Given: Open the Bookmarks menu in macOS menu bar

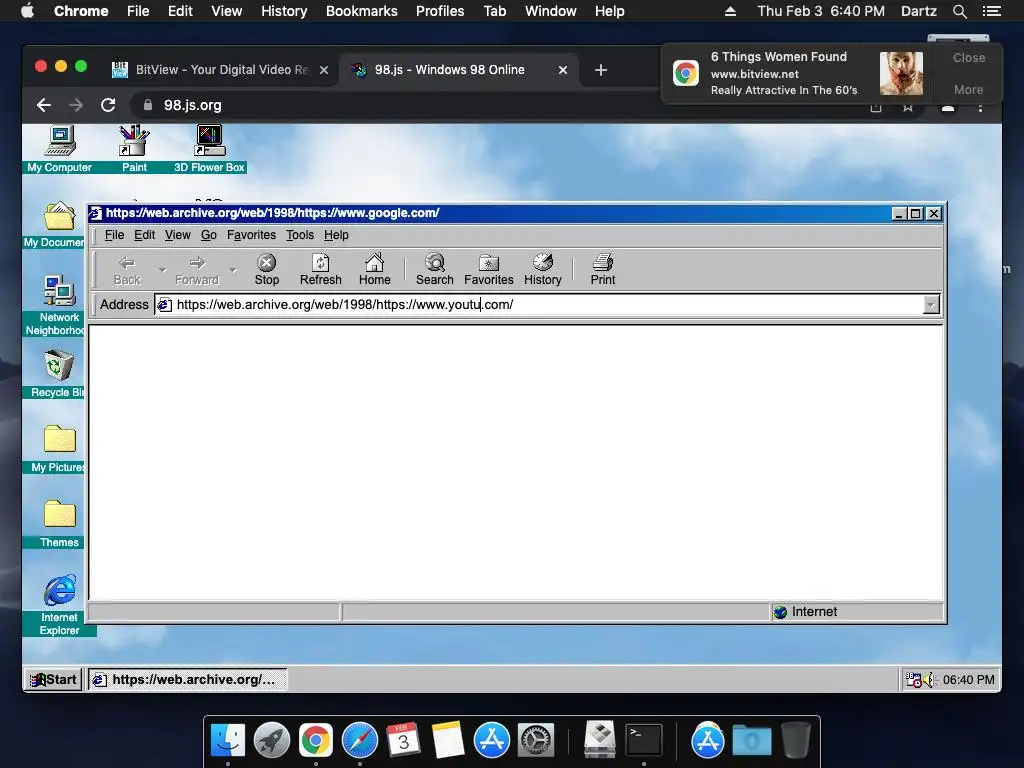Looking at the screenshot, I should click(x=361, y=11).
